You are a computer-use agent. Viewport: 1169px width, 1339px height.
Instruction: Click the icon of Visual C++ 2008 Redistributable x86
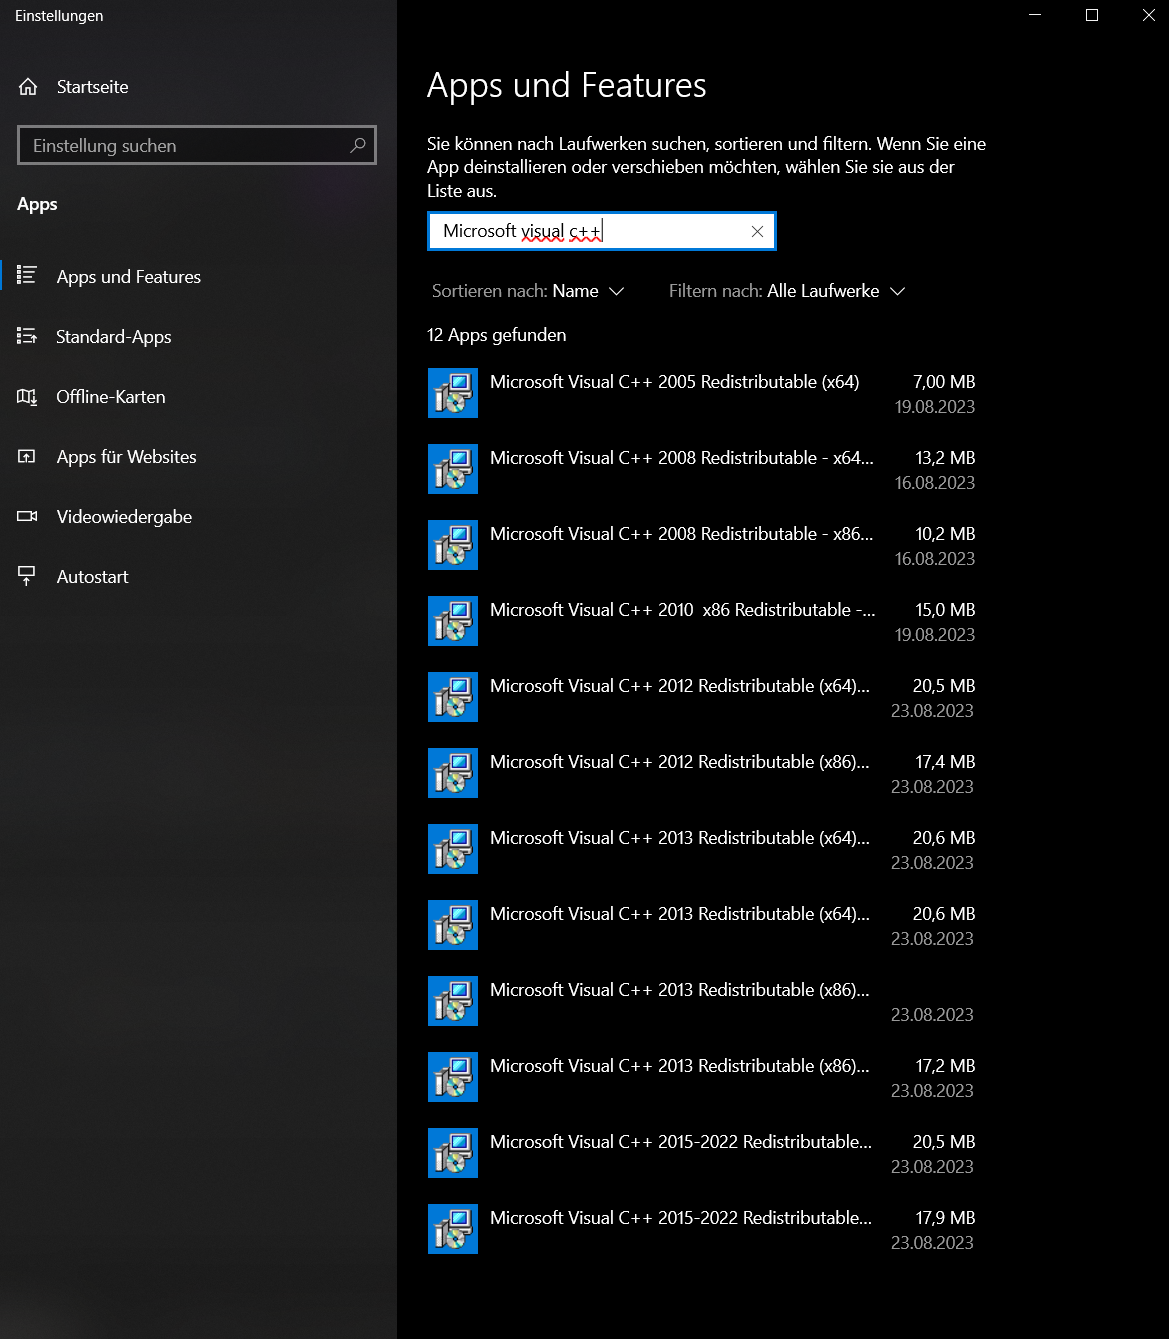[x=453, y=545]
